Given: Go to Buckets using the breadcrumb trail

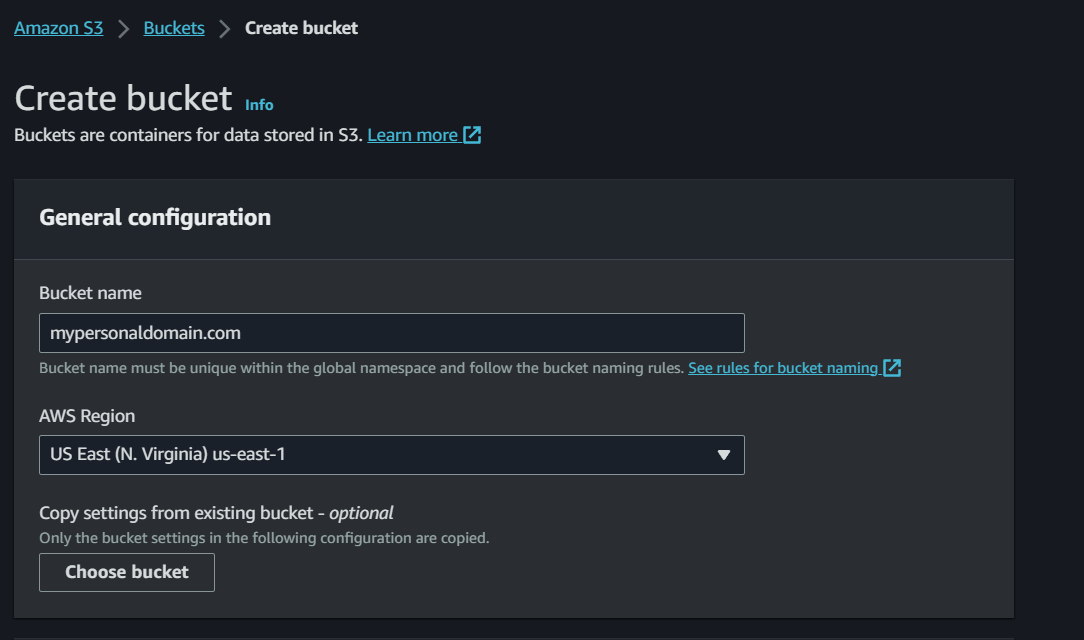Looking at the screenshot, I should [x=173, y=28].
